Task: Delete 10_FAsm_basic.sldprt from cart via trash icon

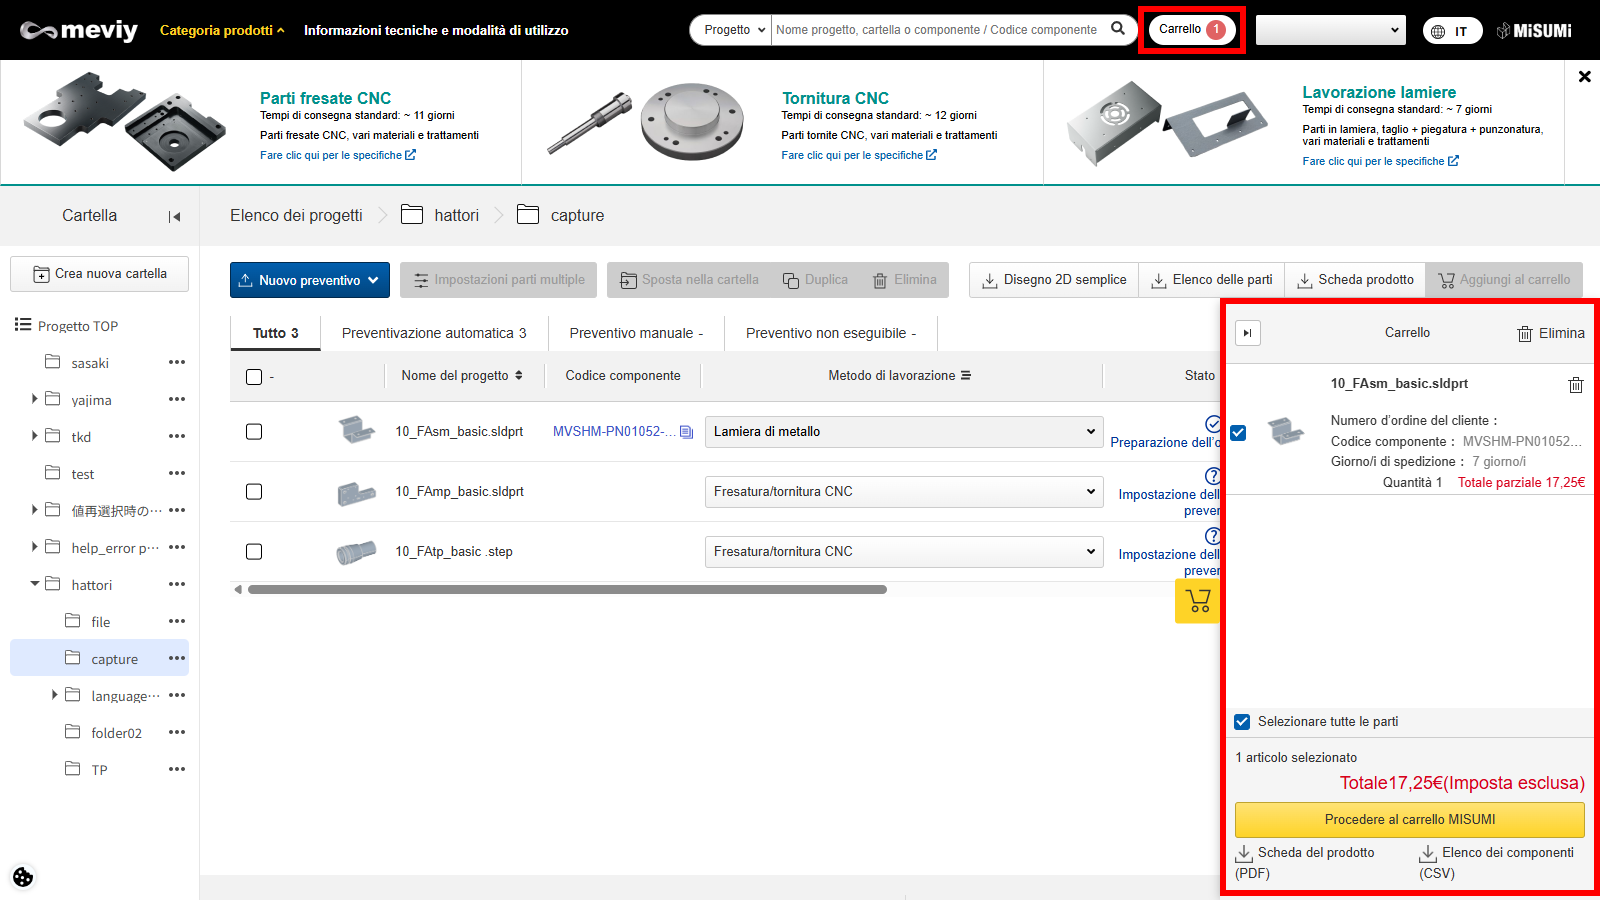Action: pyautogui.click(x=1575, y=385)
